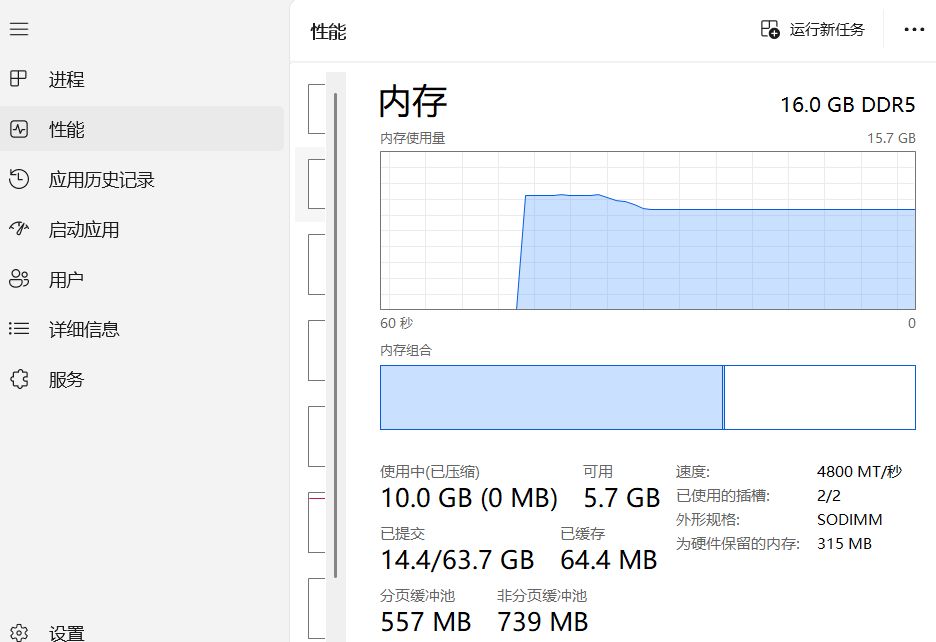The height and width of the screenshot is (642, 936).
Task: Open the 进程 processes icon
Action: 19,78
